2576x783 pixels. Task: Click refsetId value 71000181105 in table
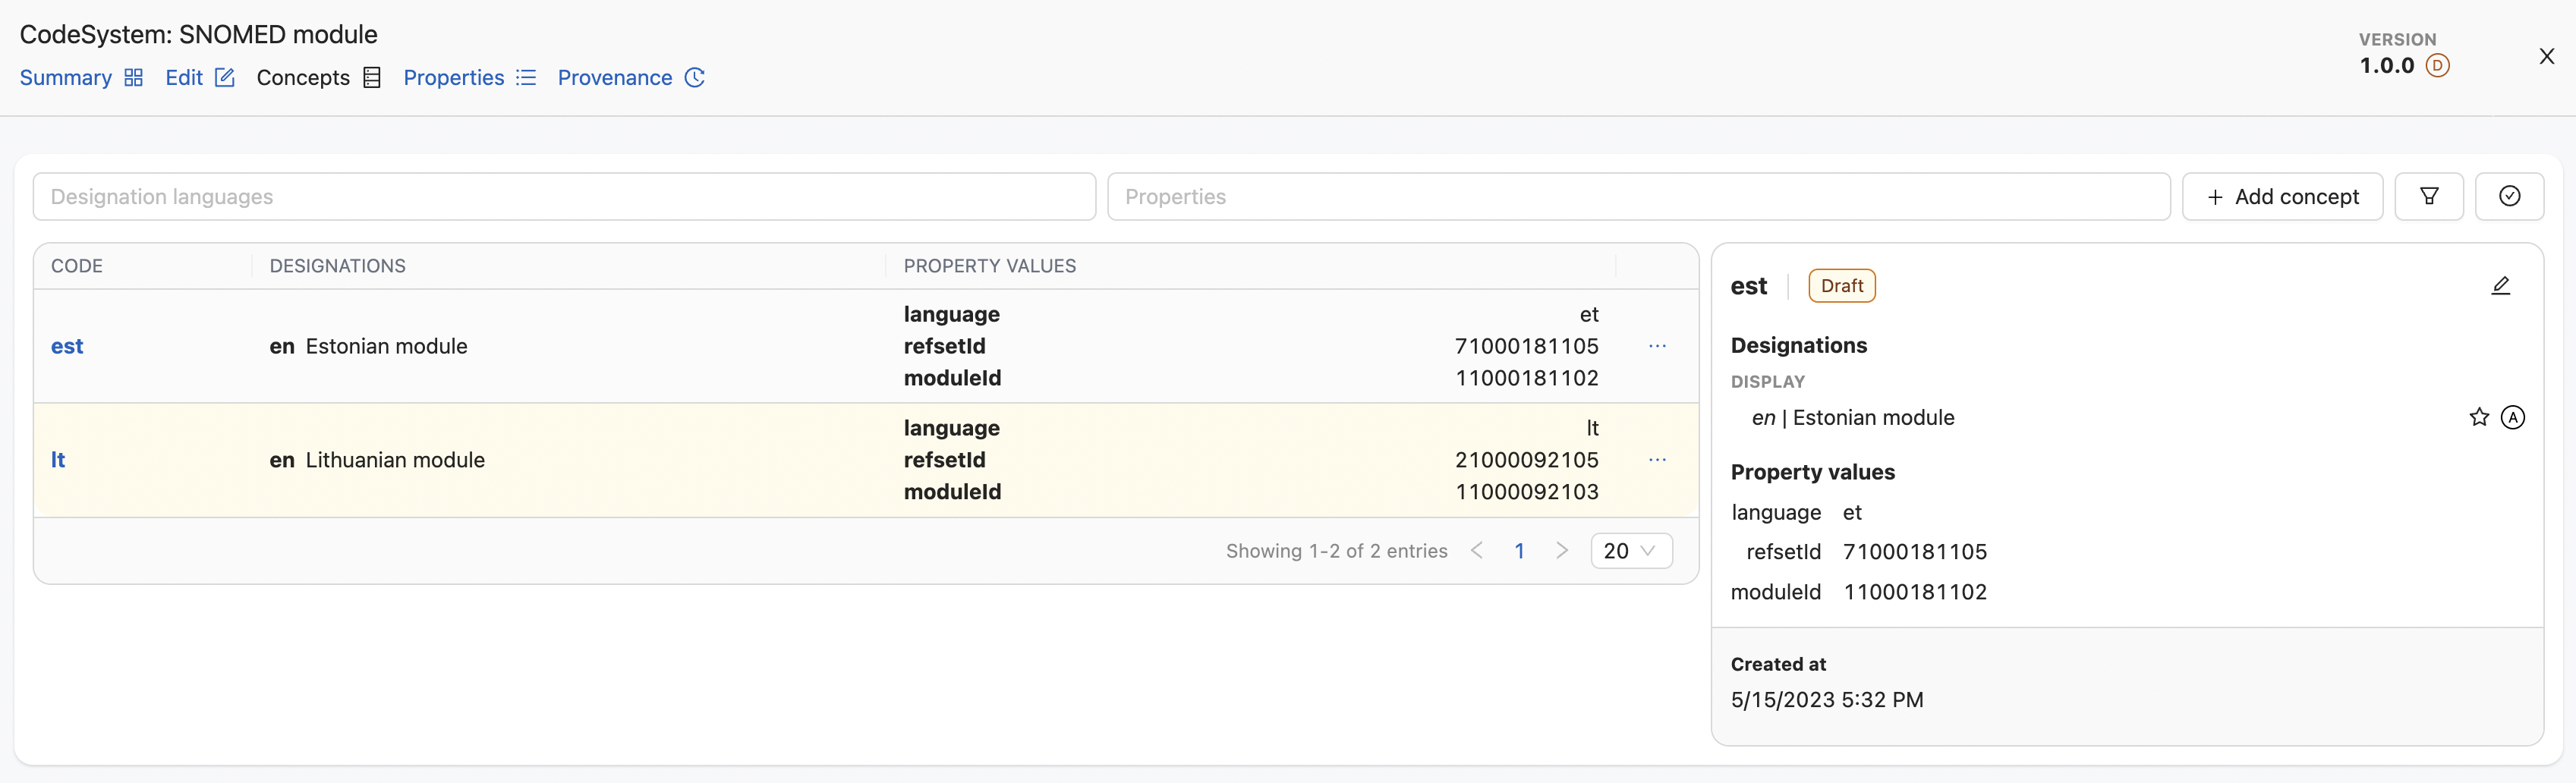(x=1526, y=346)
